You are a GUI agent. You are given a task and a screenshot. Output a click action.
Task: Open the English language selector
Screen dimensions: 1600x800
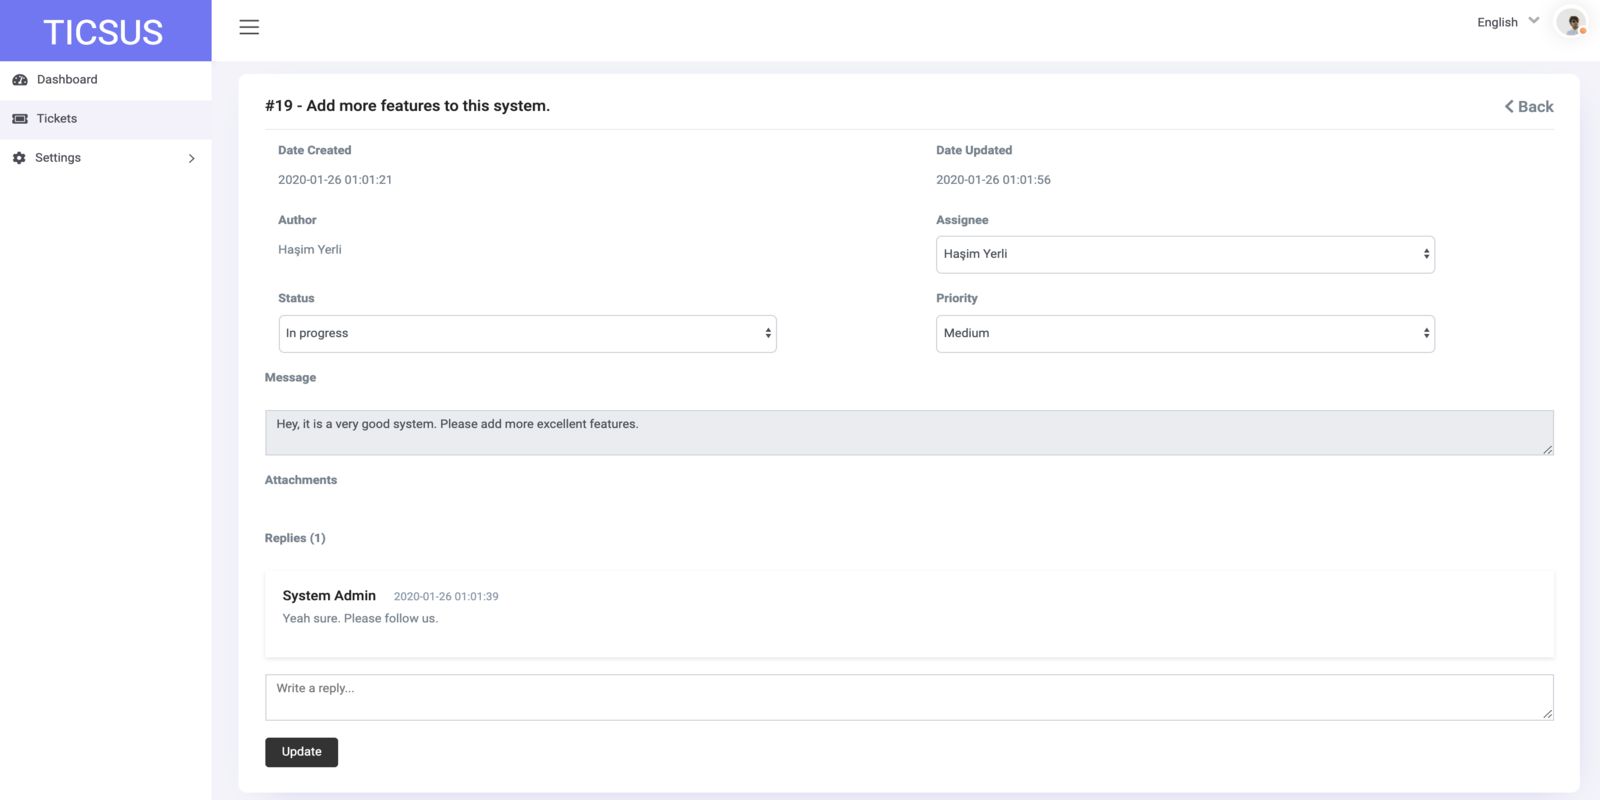click(x=1507, y=22)
